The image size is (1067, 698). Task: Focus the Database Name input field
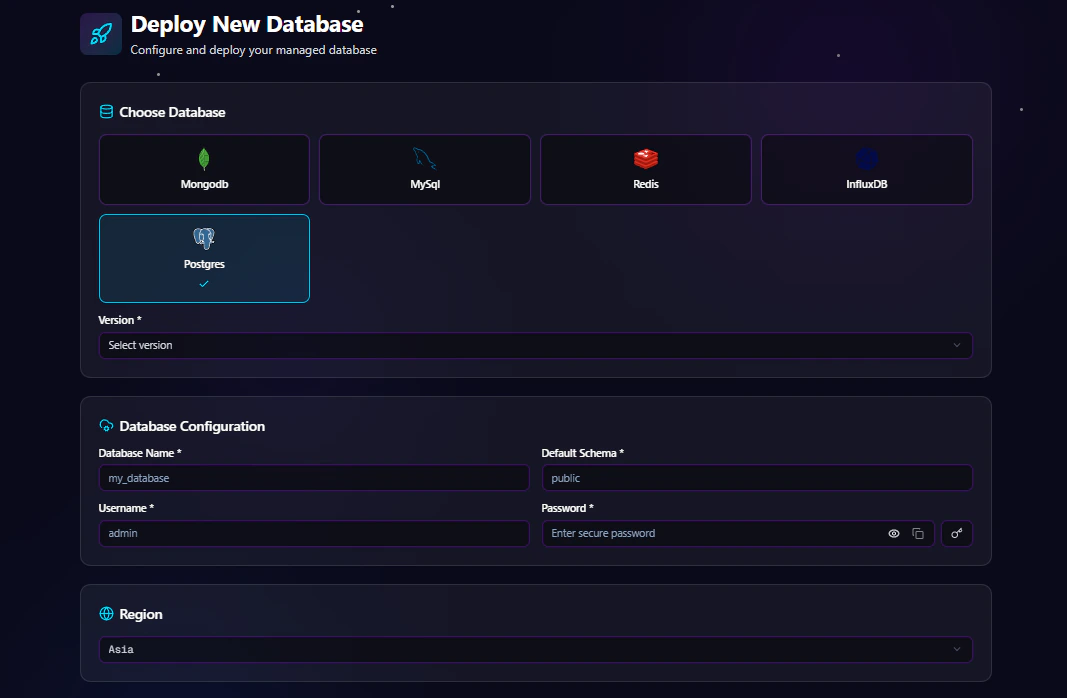[314, 478]
